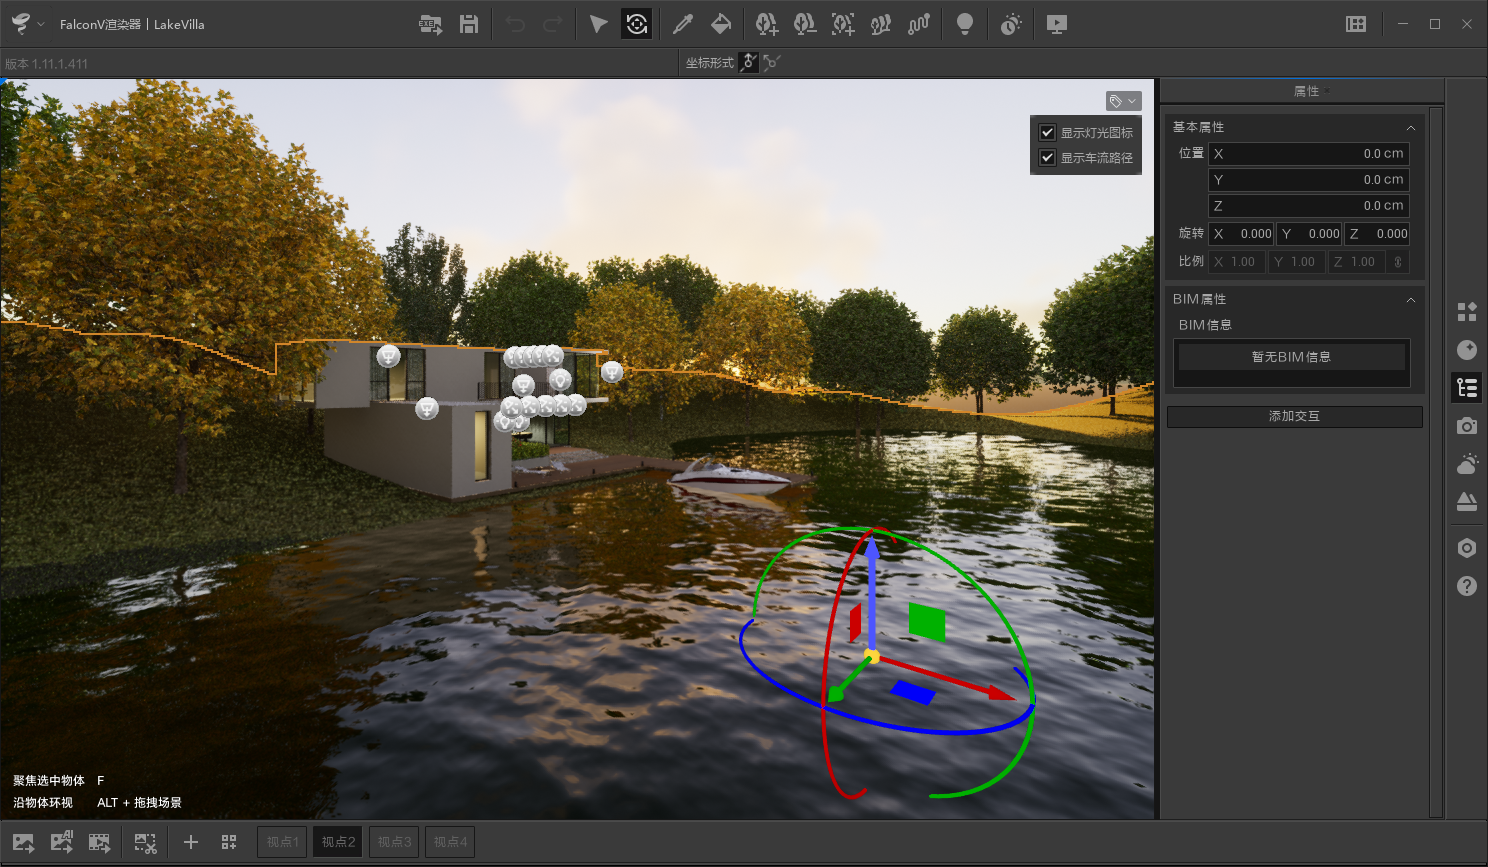Screen dimensions: 1488x867
Task: Switch to 视点3 viewpoint tab
Action: (x=394, y=842)
